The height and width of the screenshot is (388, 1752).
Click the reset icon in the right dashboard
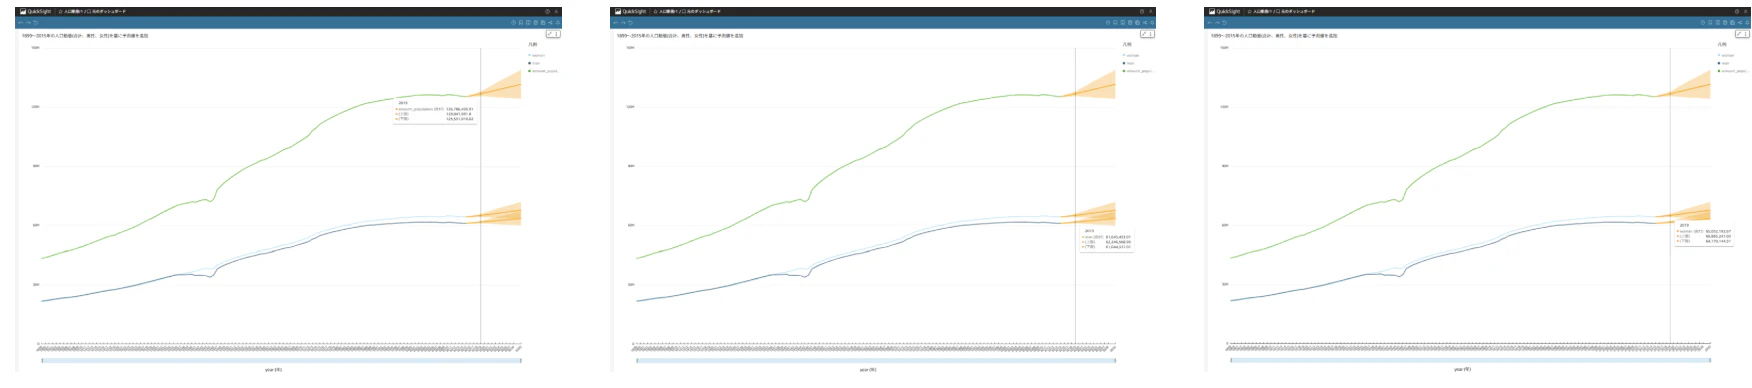click(x=1226, y=22)
